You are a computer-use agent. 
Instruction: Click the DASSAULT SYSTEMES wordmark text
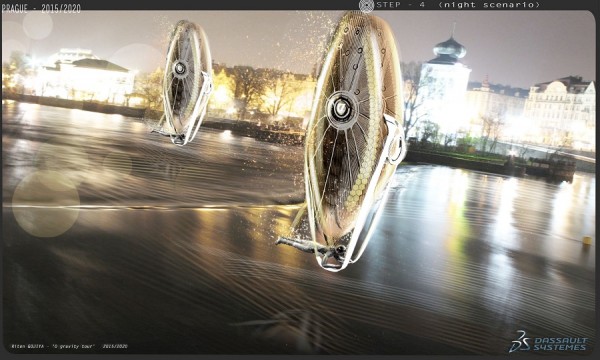pos(560,344)
